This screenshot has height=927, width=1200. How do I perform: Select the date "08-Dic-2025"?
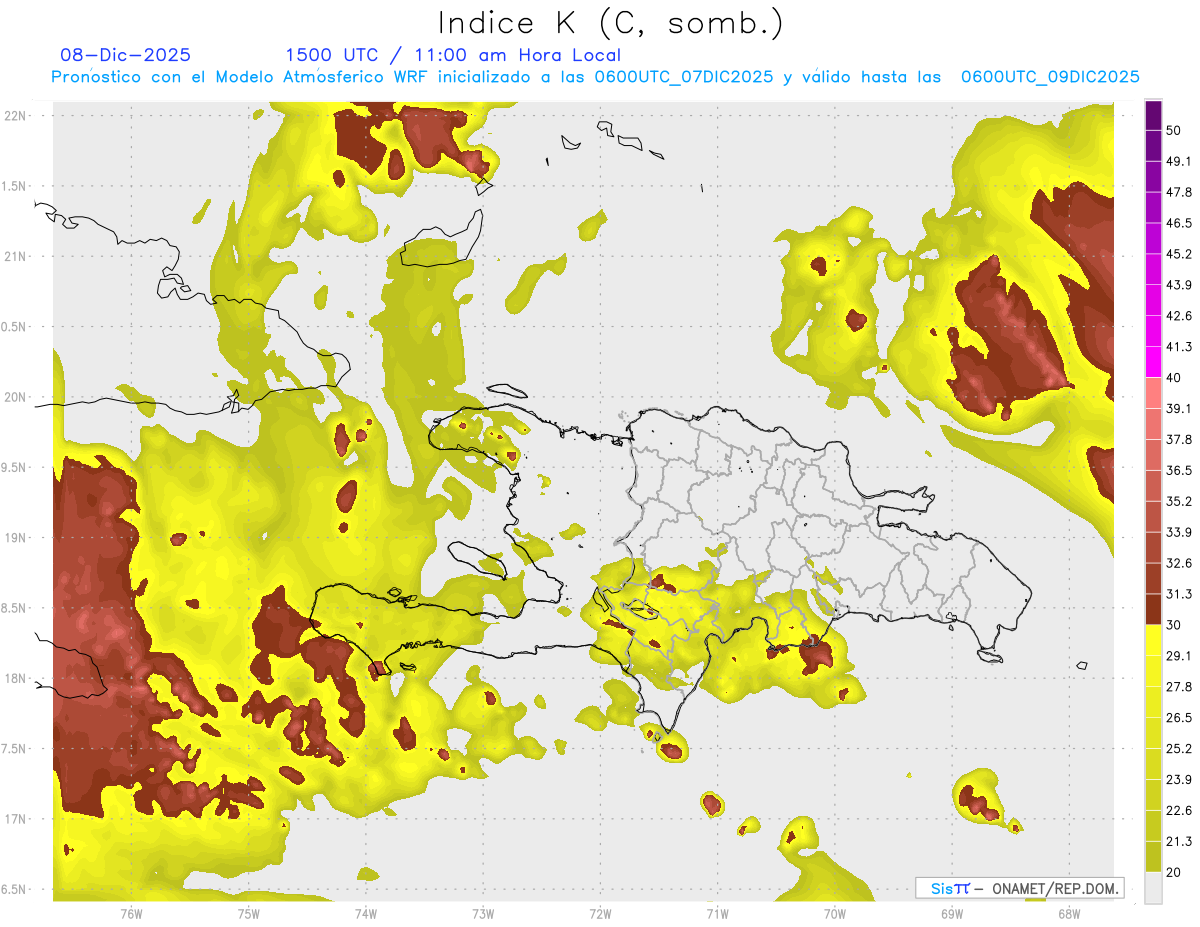[126, 55]
